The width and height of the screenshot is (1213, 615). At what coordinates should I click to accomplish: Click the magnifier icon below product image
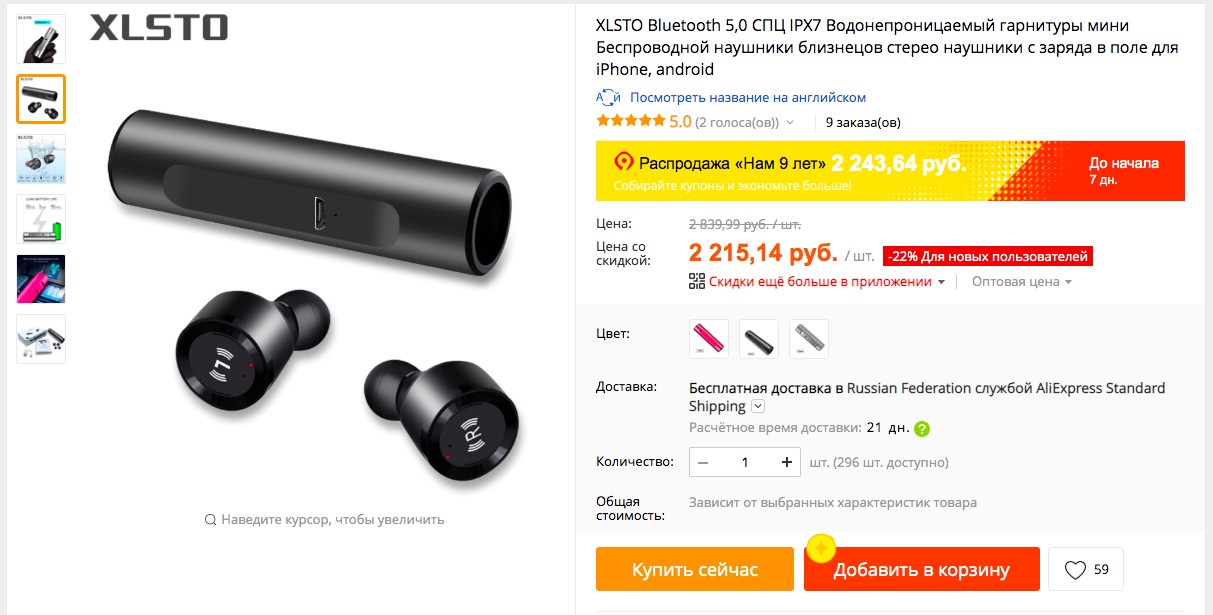pos(210,520)
